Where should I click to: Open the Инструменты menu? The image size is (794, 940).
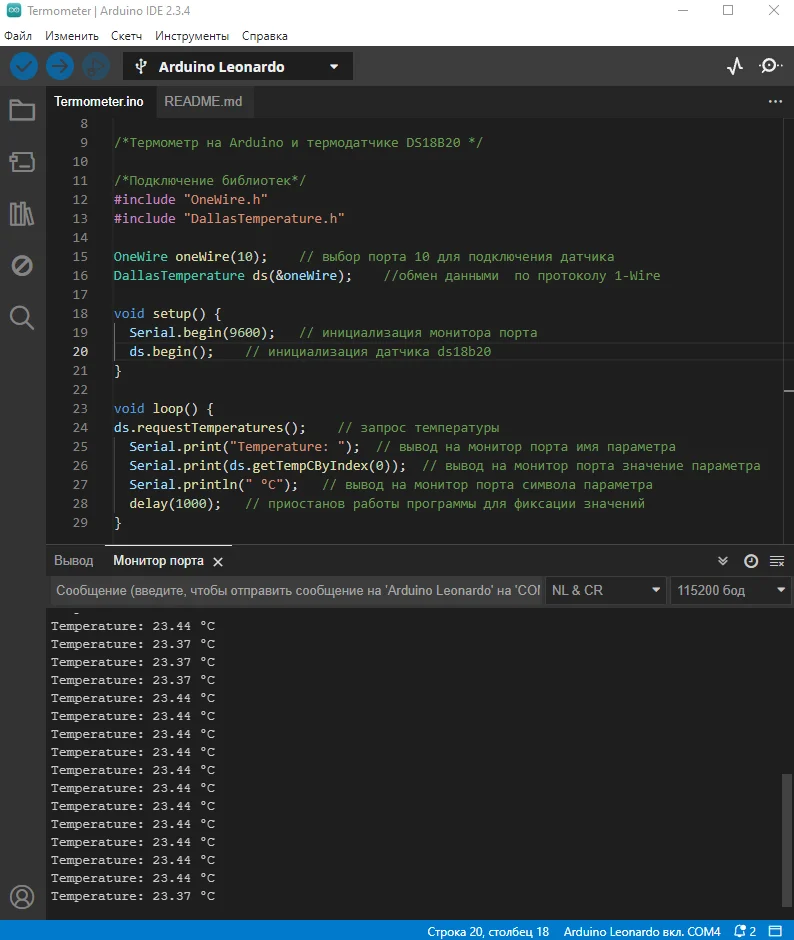pos(192,35)
